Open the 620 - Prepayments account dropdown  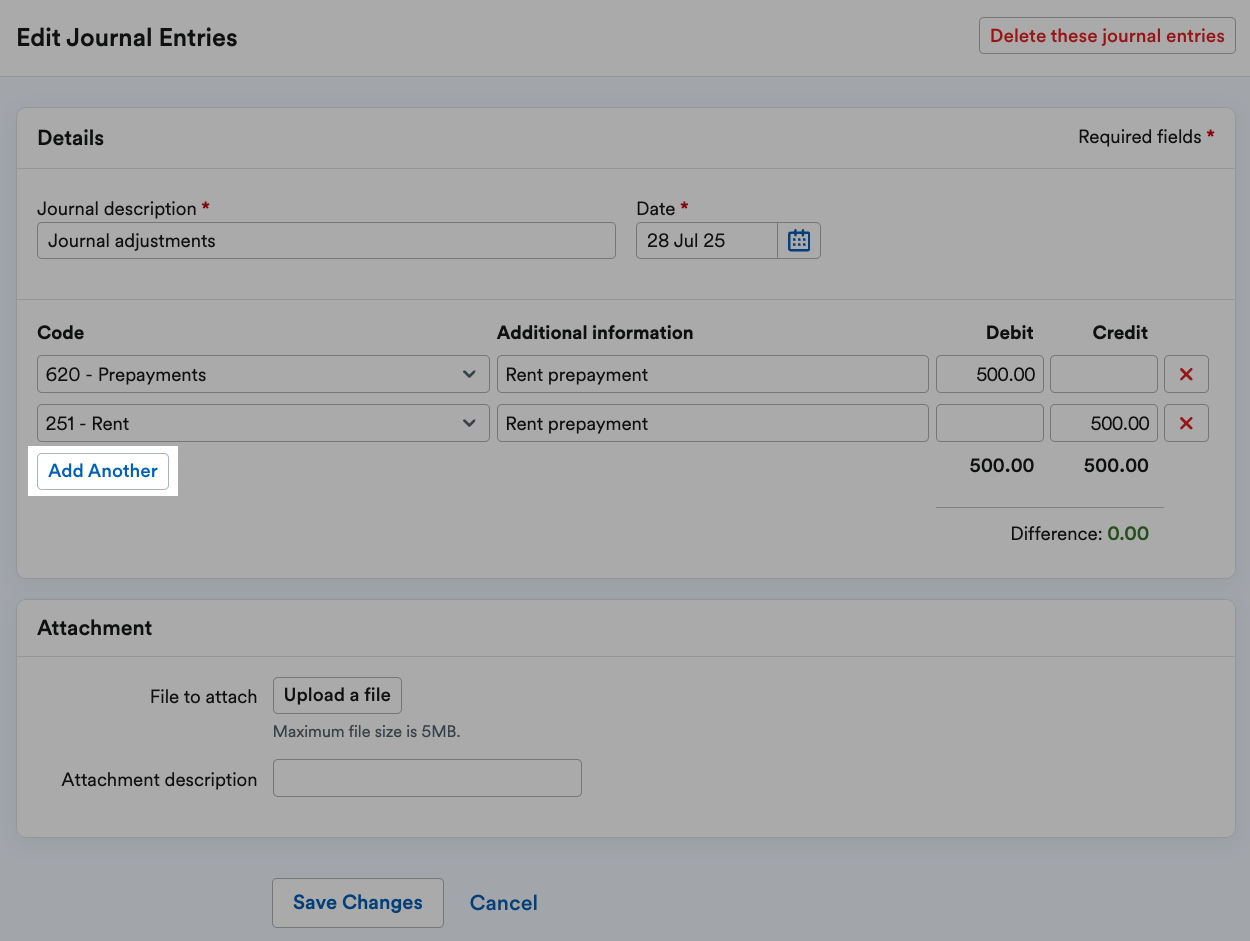[x=262, y=373]
